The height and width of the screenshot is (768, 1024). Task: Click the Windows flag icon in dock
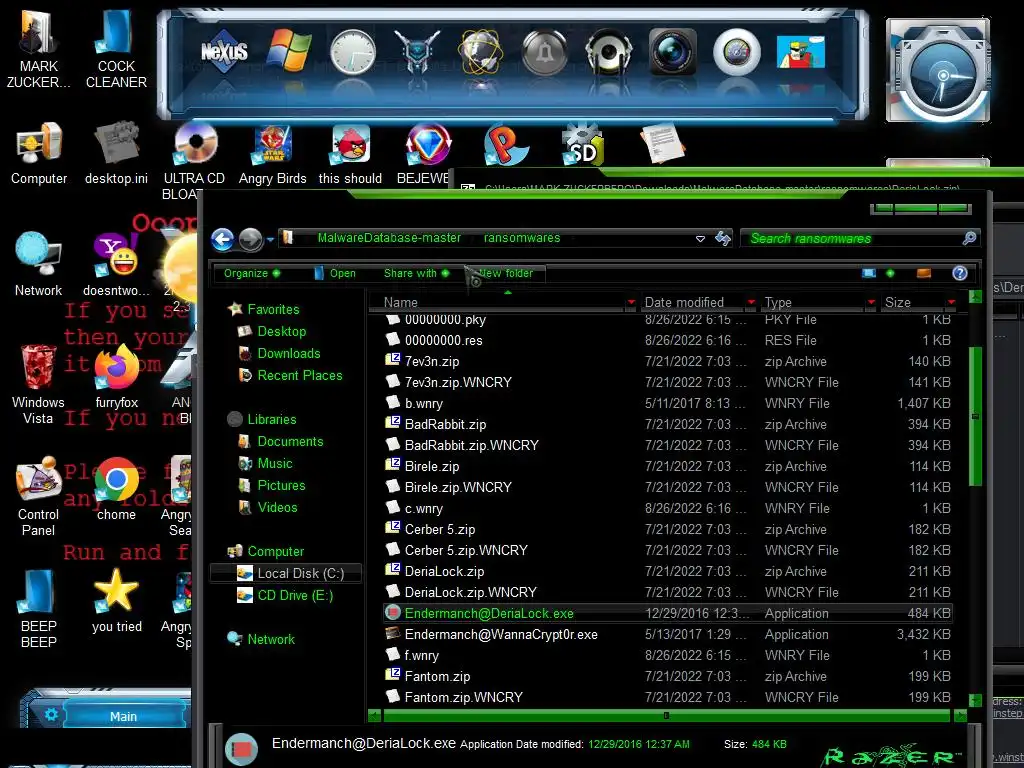[289, 50]
